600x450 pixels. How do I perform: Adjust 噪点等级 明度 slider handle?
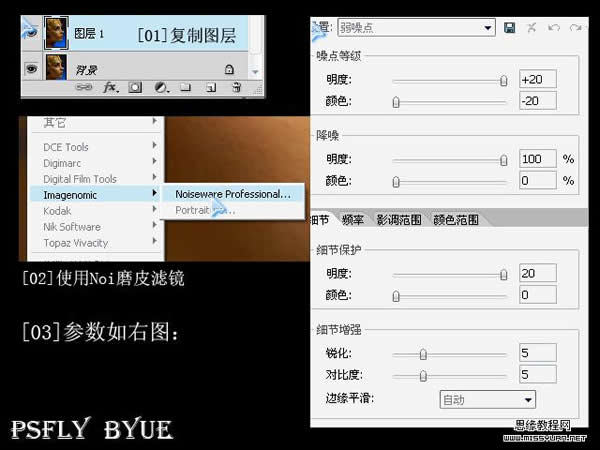pos(504,81)
